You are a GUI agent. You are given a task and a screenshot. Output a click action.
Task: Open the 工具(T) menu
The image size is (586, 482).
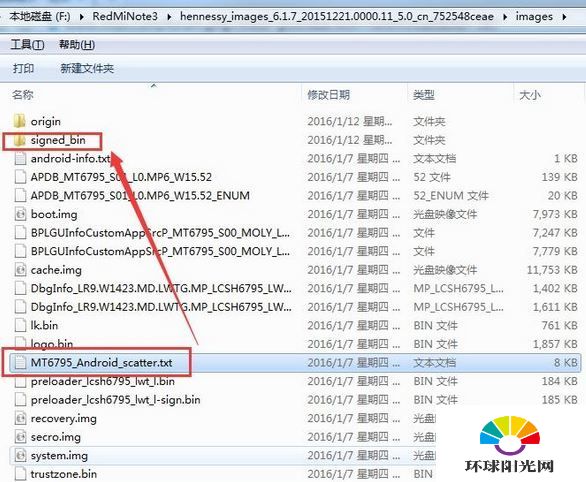click(x=27, y=45)
